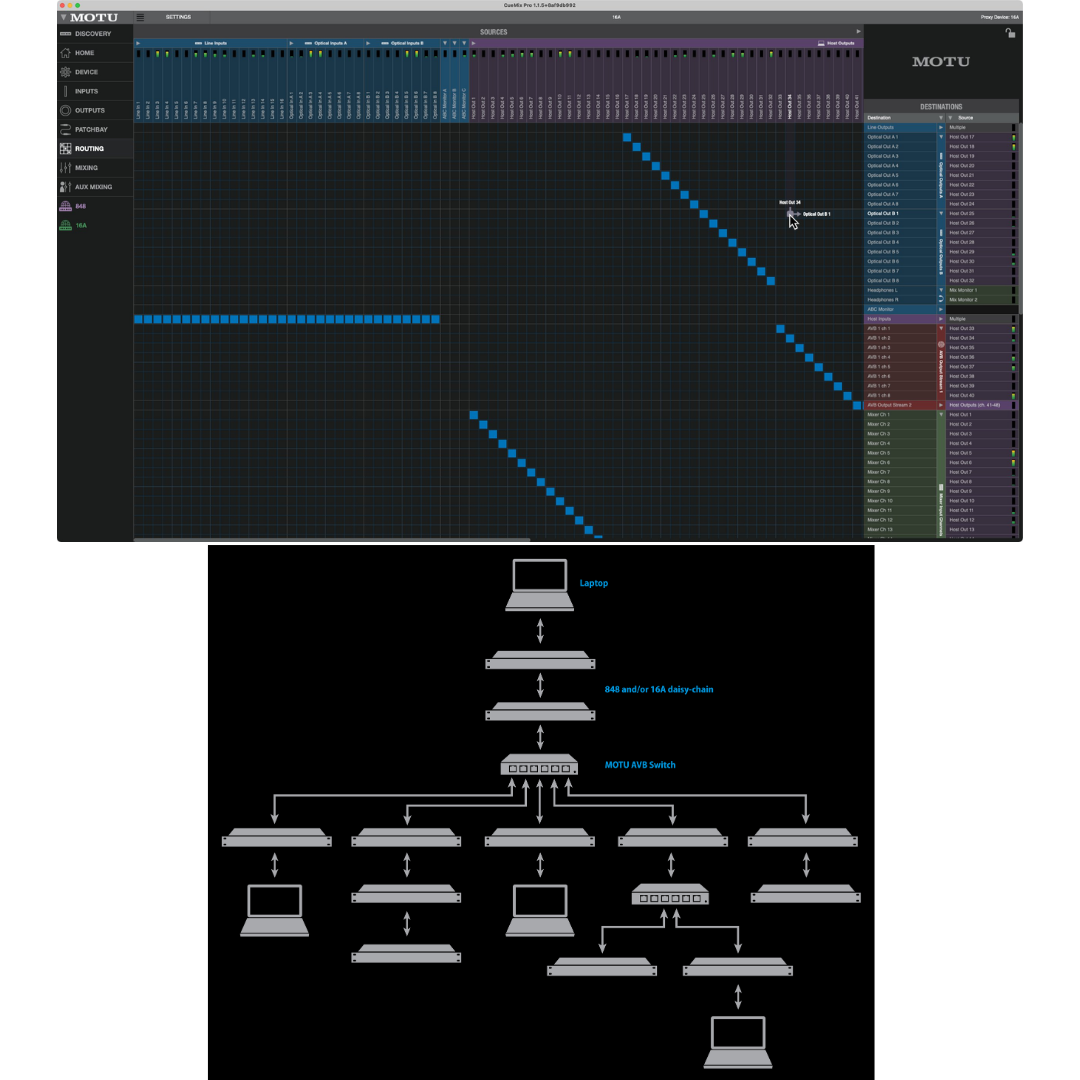The height and width of the screenshot is (1080, 1080).
Task: Toggle crosspoint Host Out 33 to AVB 1 ch 1
Action: (780, 329)
